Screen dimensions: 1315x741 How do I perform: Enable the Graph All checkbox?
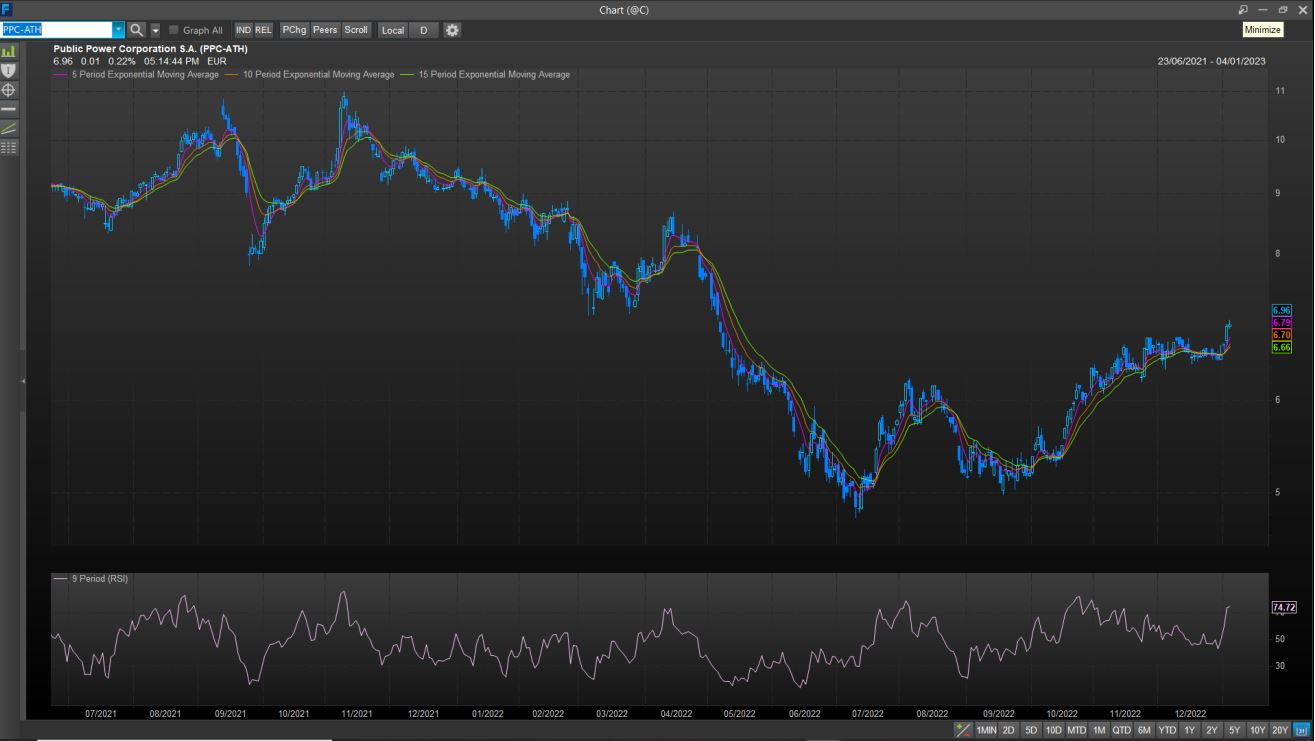click(174, 30)
